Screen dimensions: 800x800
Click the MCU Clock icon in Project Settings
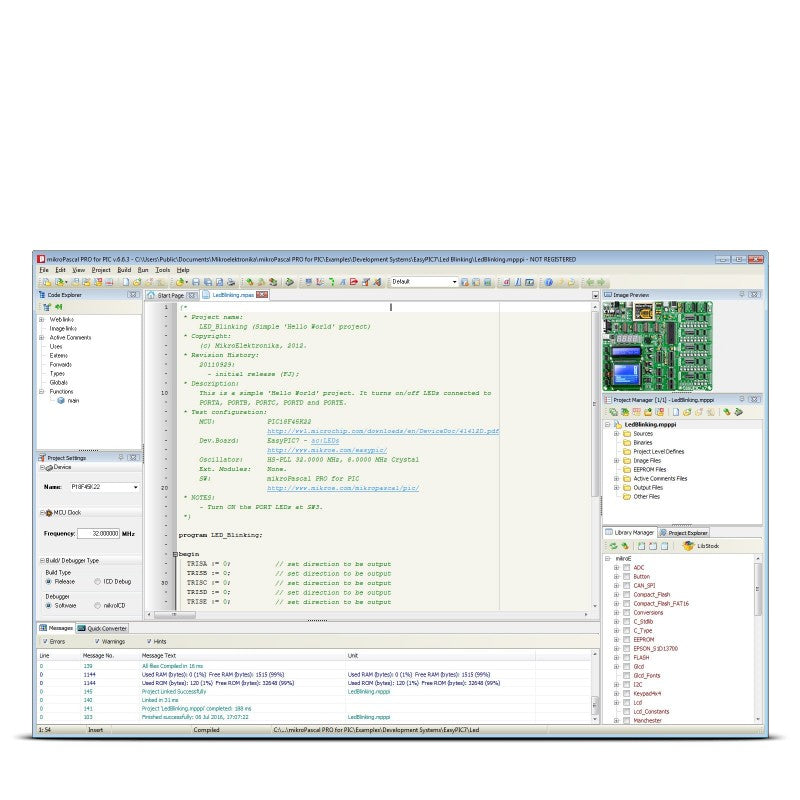[x=51, y=513]
